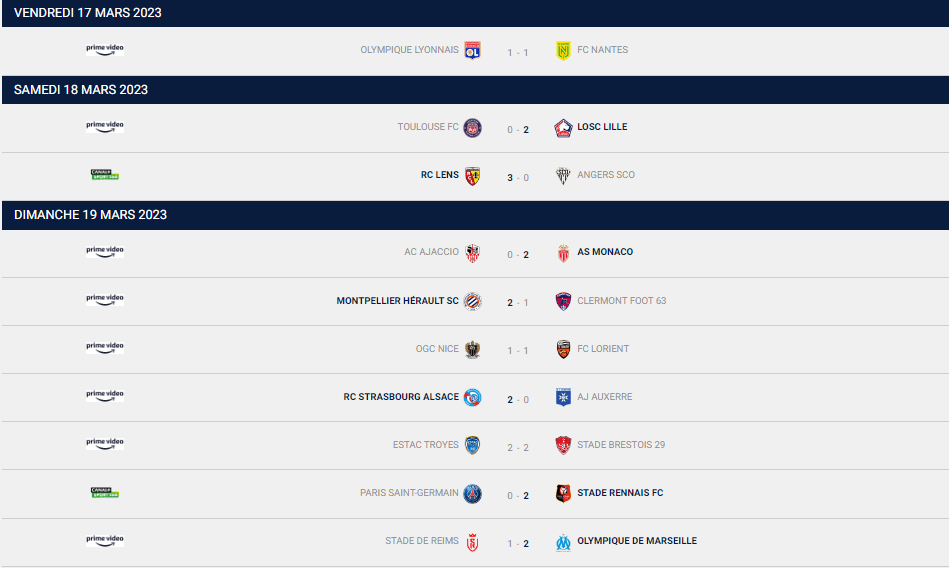Click Canal+ Sport 360 logo on Lens match
The width and height of the screenshot is (949, 568).
pyautogui.click(x=105, y=174)
